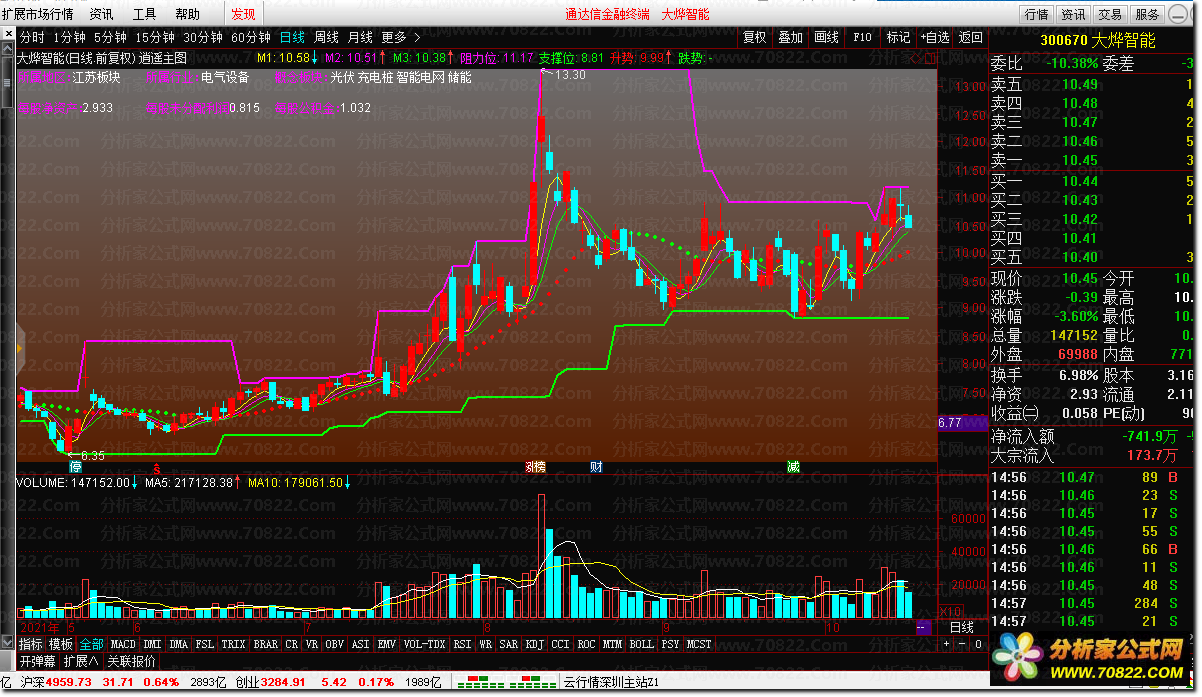1202x697 pixels.
Task: Select the FSL indicator
Action: coord(205,644)
